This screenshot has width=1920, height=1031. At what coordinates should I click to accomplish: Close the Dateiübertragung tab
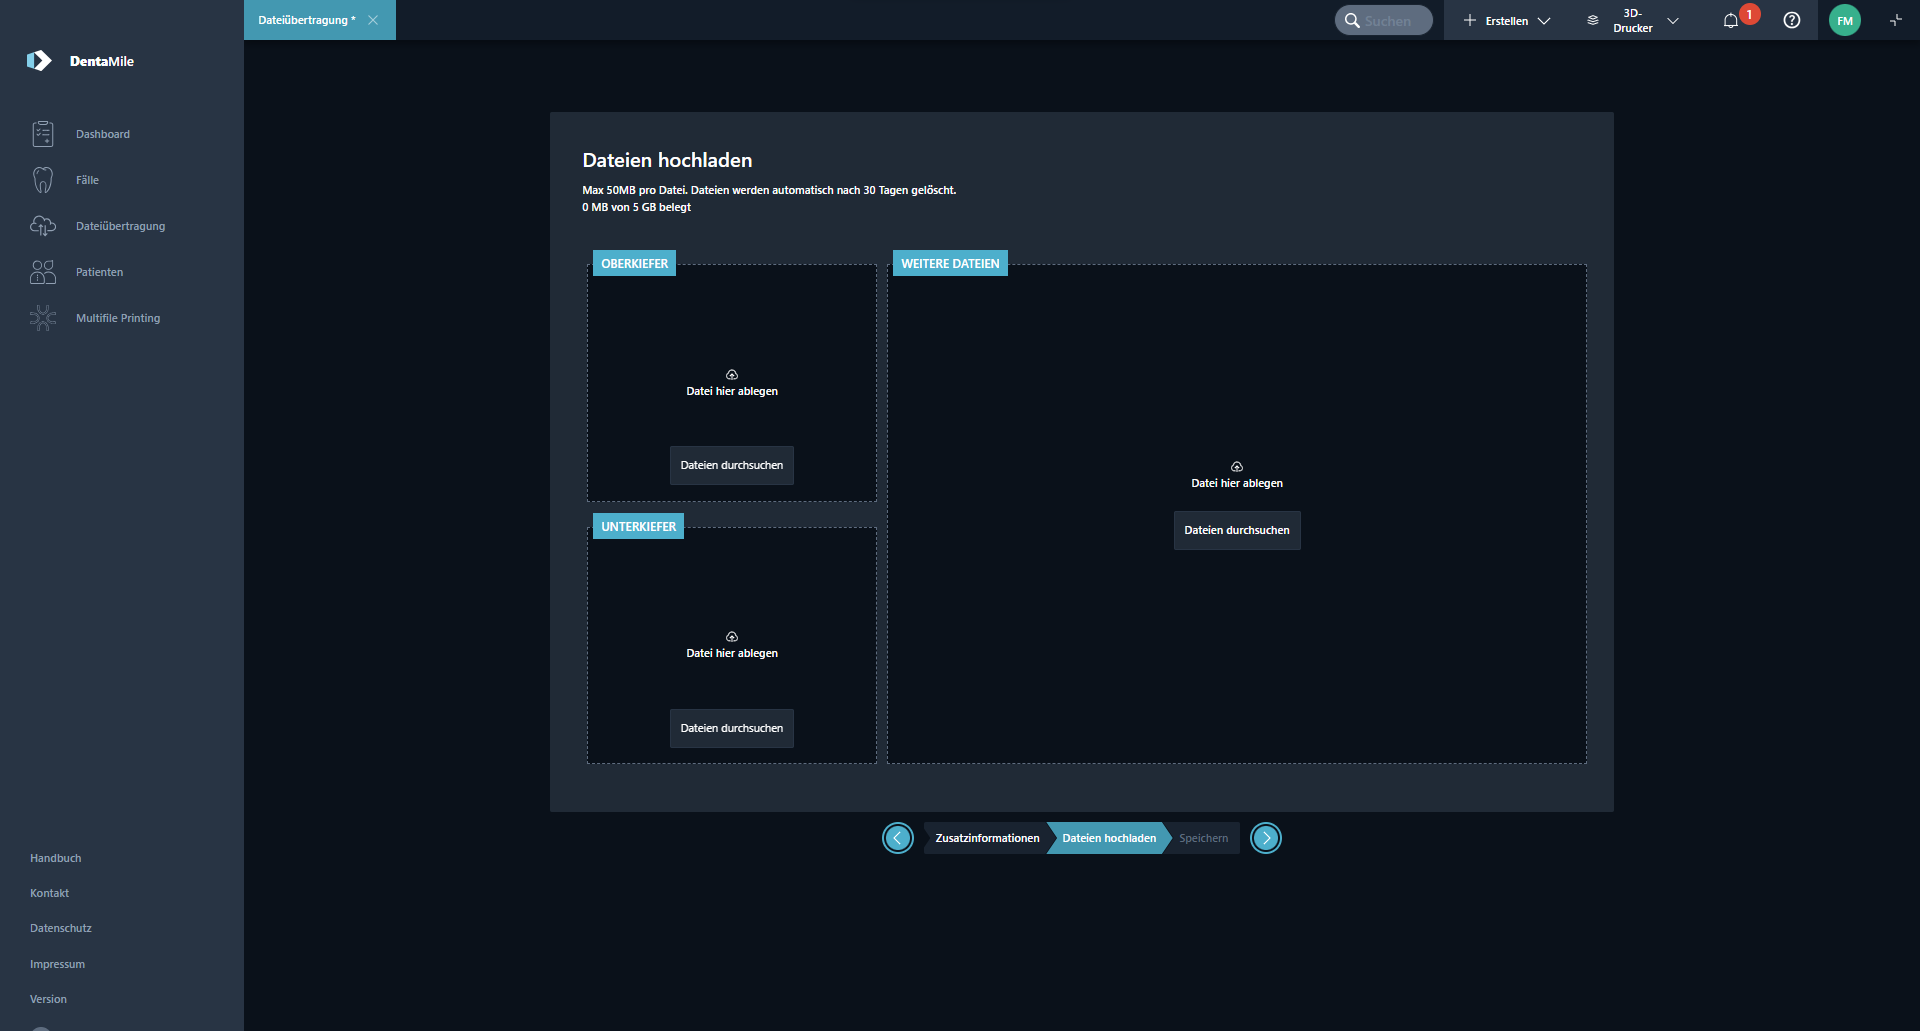(x=373, y=20)
